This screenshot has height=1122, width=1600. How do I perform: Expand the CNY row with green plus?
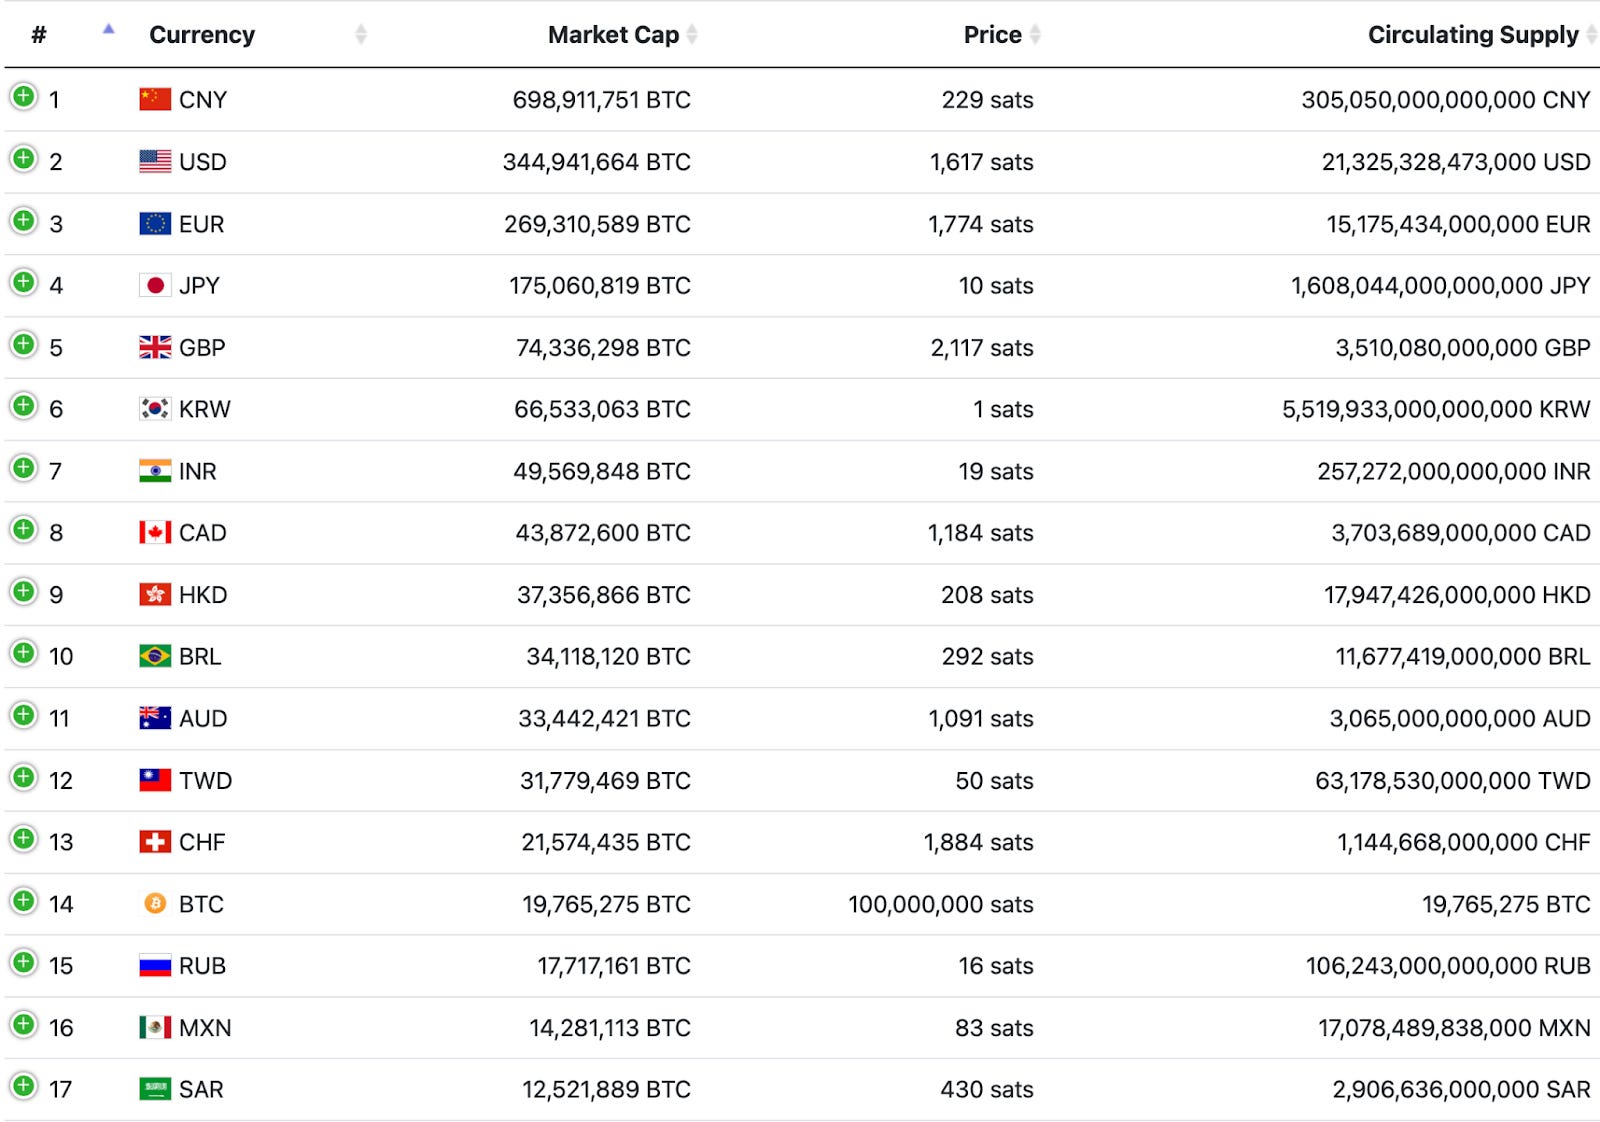(23, 97)
